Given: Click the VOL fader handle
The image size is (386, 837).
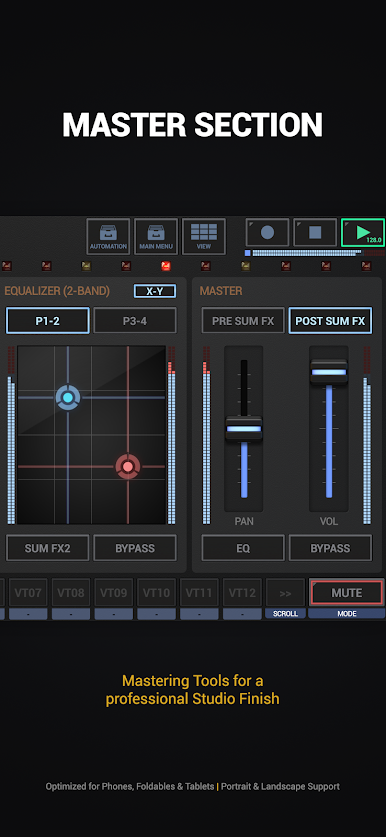Looking at the screenshot, I should click(x=329, y=372).
